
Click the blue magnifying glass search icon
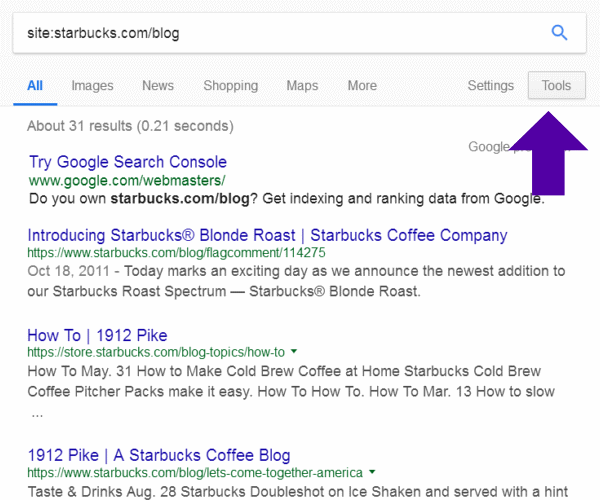[x=560, y=33]
